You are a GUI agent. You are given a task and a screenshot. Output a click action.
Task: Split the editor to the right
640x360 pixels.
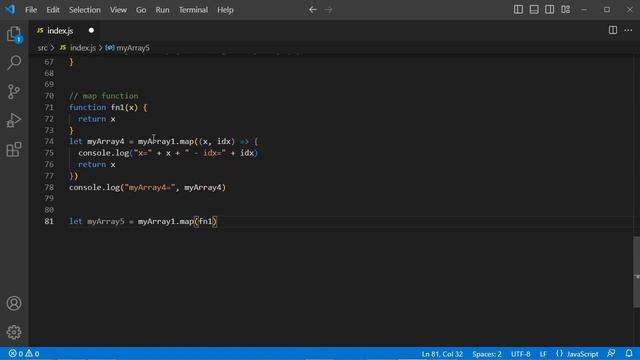pos(613,30)
